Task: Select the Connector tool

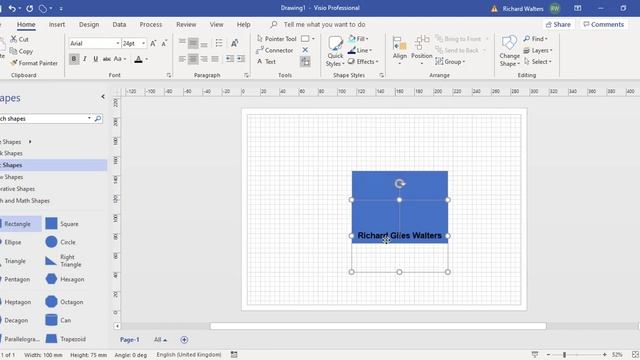Action: pyautogui.click(x=274, y=50)
